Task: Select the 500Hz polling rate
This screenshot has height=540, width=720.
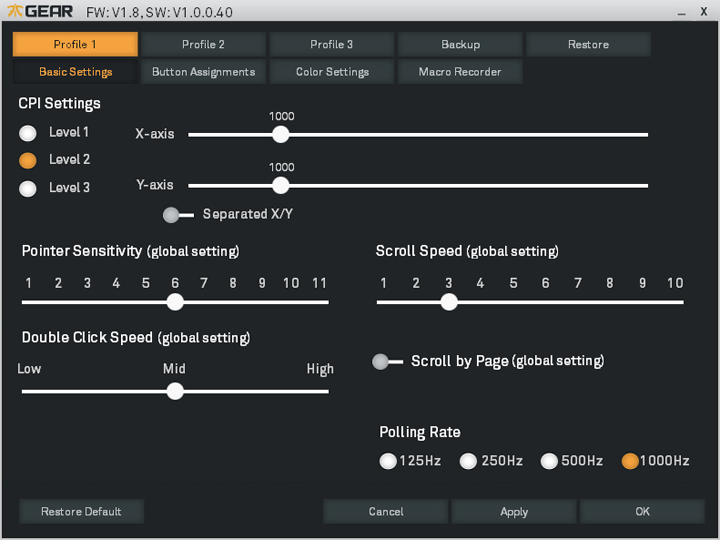Action: click(549, 461)
